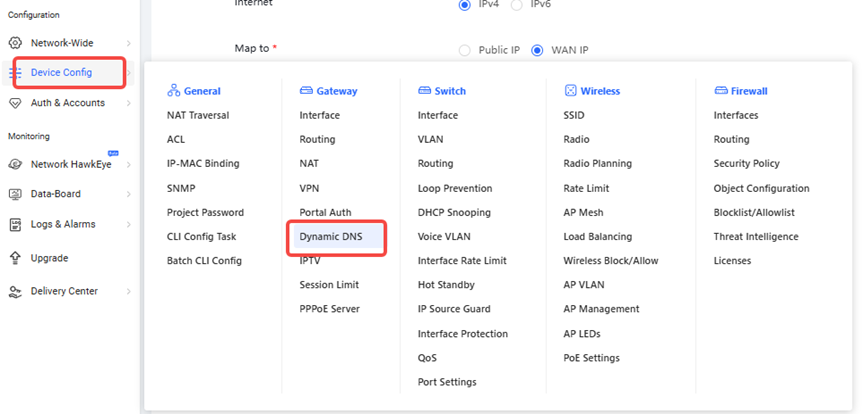Image resolution: width=863 pixels, height=414 pixels.
Task: Expand the Delivery Center chevron
Action: point(128,291)
